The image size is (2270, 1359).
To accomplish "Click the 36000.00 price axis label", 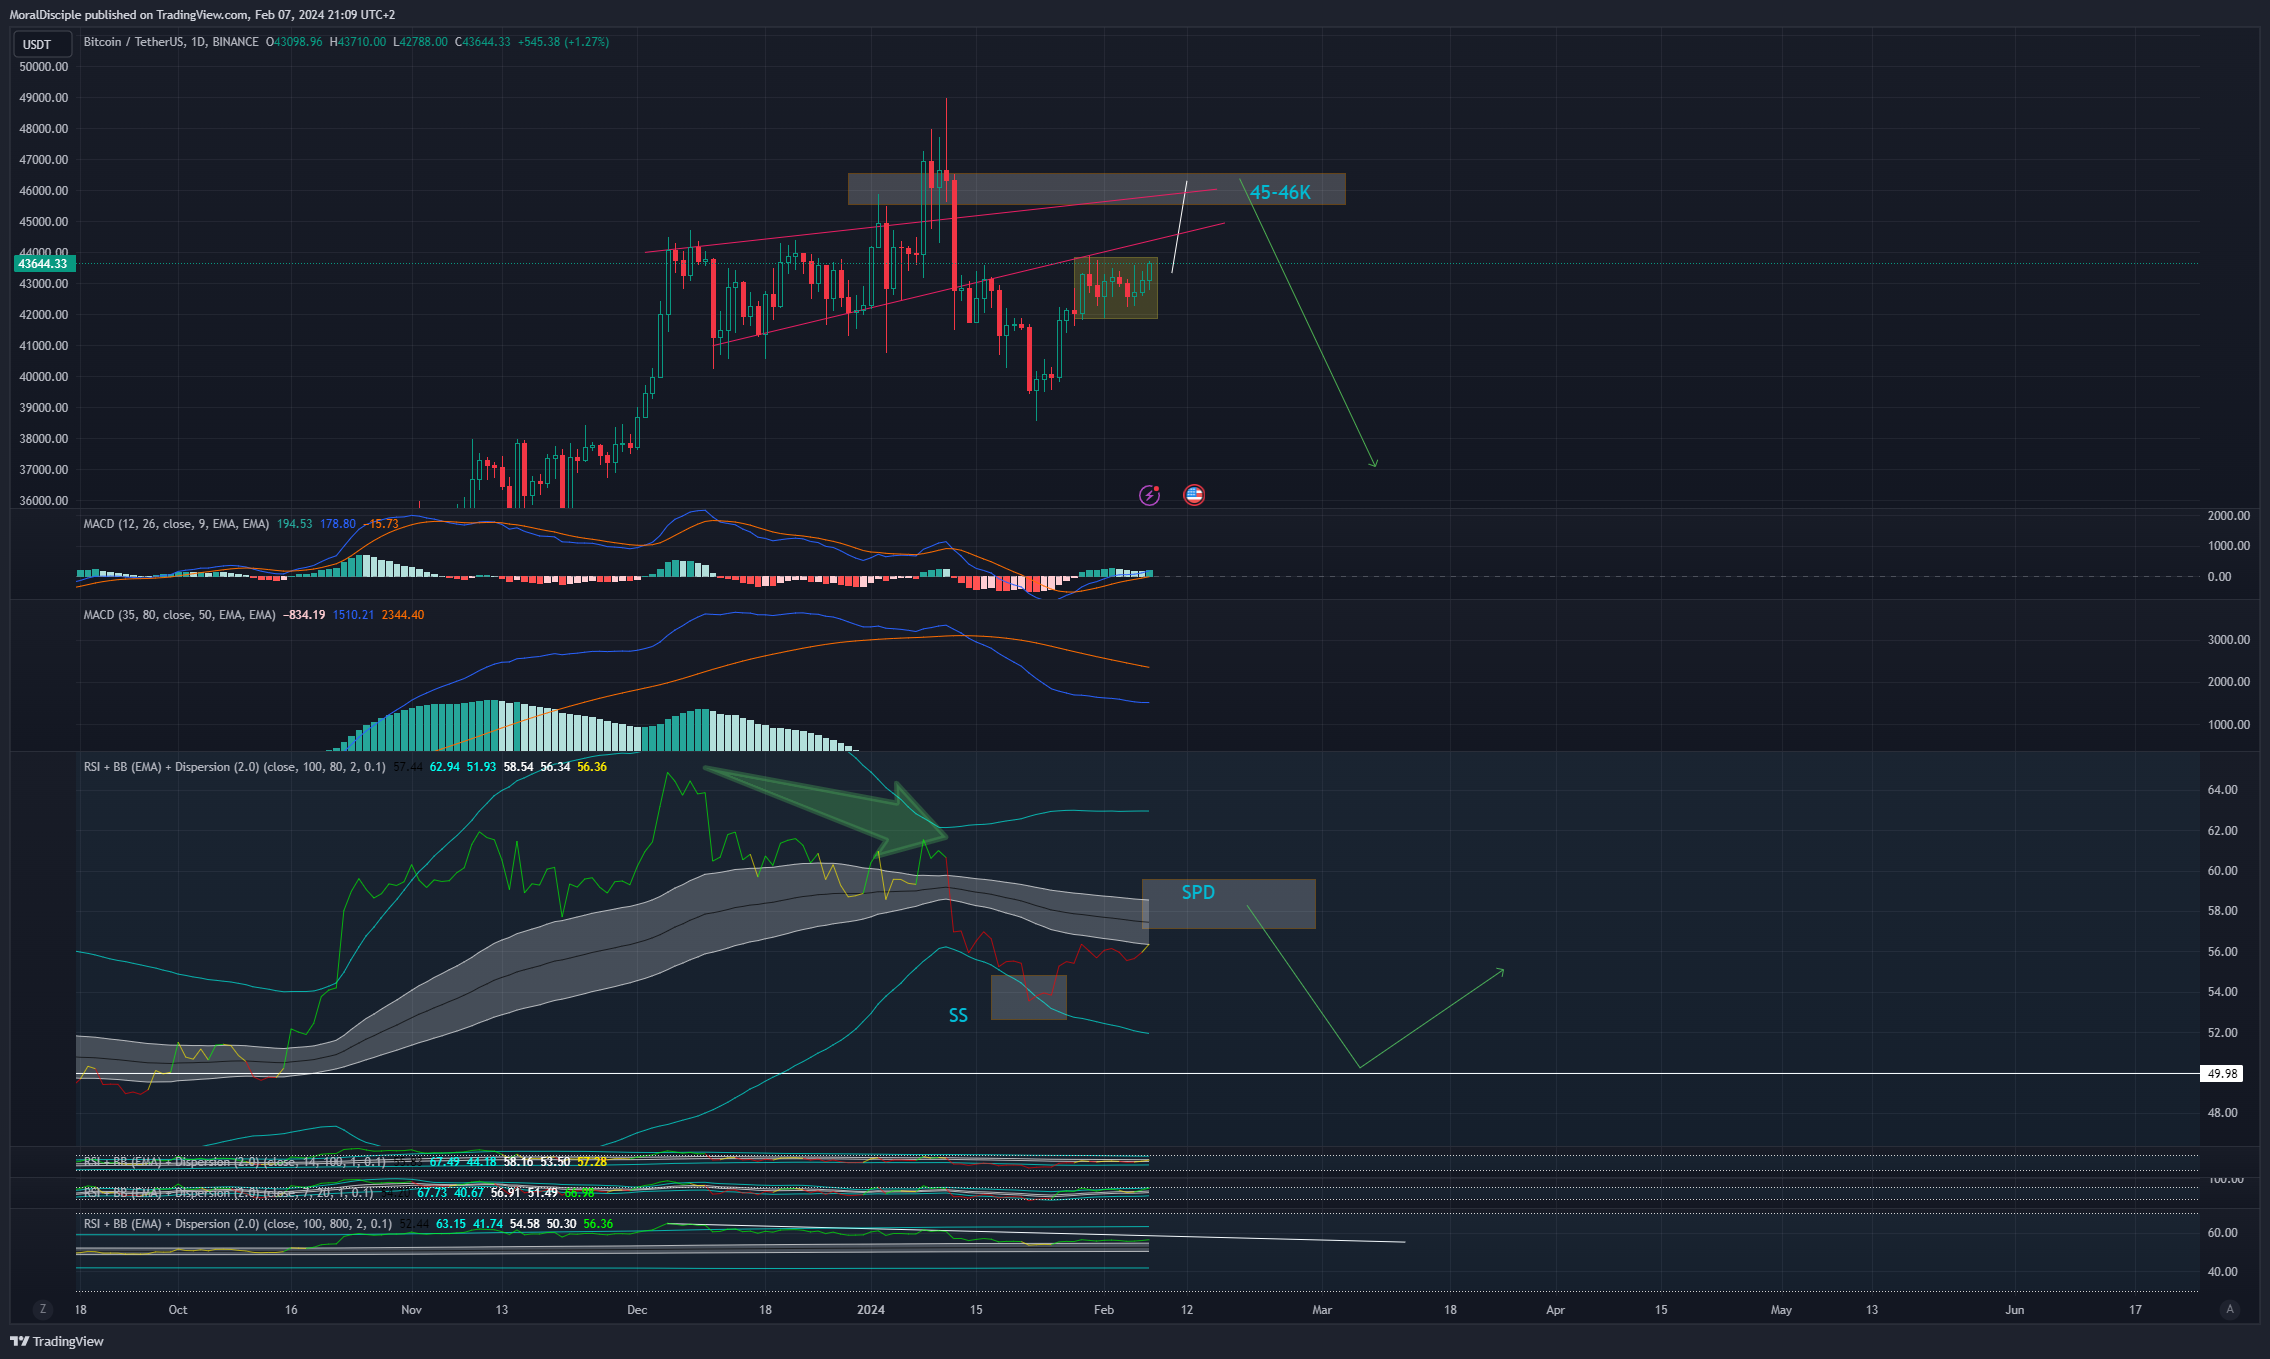I will [x=44, y=501].
